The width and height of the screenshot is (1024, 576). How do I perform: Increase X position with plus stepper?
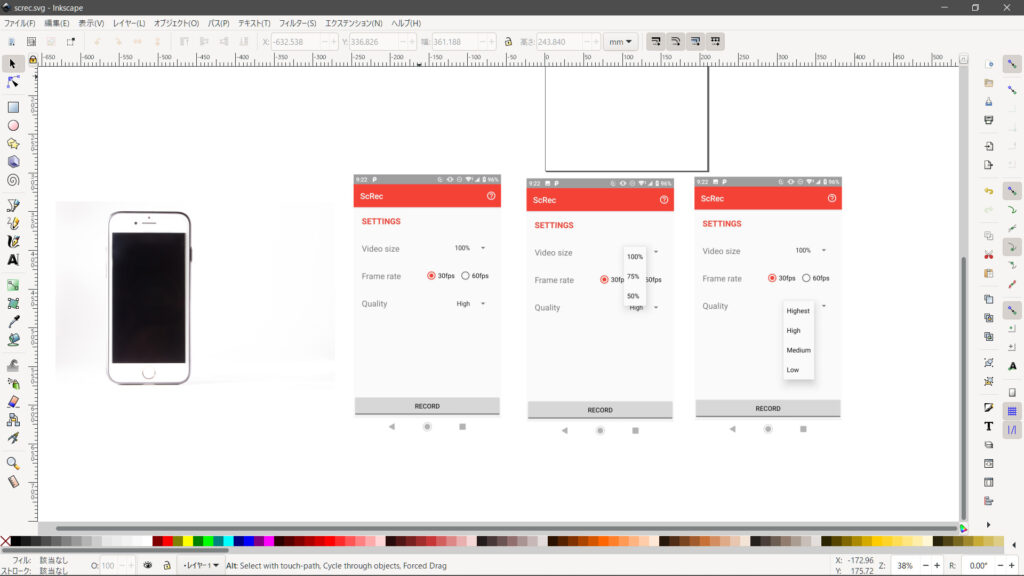[x=334, y=42]
